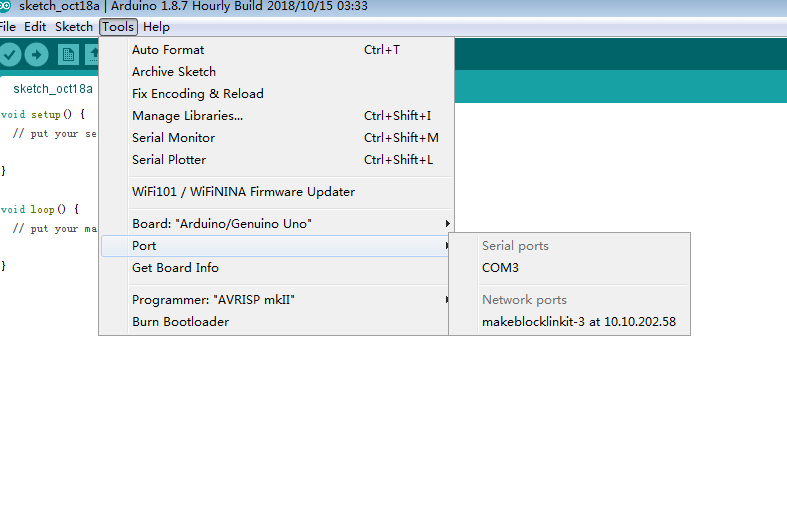Screen dimensions: 787x505
Task: Open WiFi101 / WiFiNINA Firmware Updater
Action: point(277,192)
